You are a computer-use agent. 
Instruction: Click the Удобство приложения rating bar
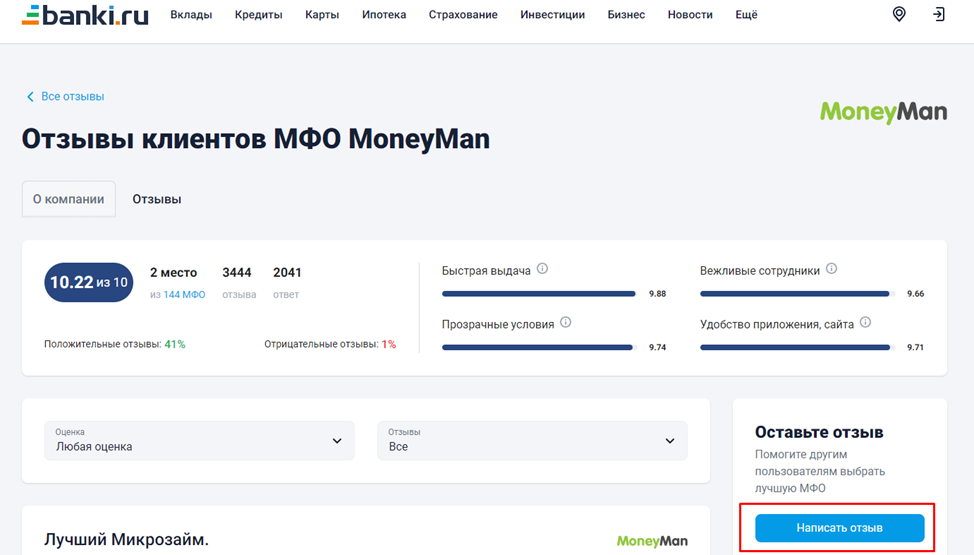tap(797, 347)
